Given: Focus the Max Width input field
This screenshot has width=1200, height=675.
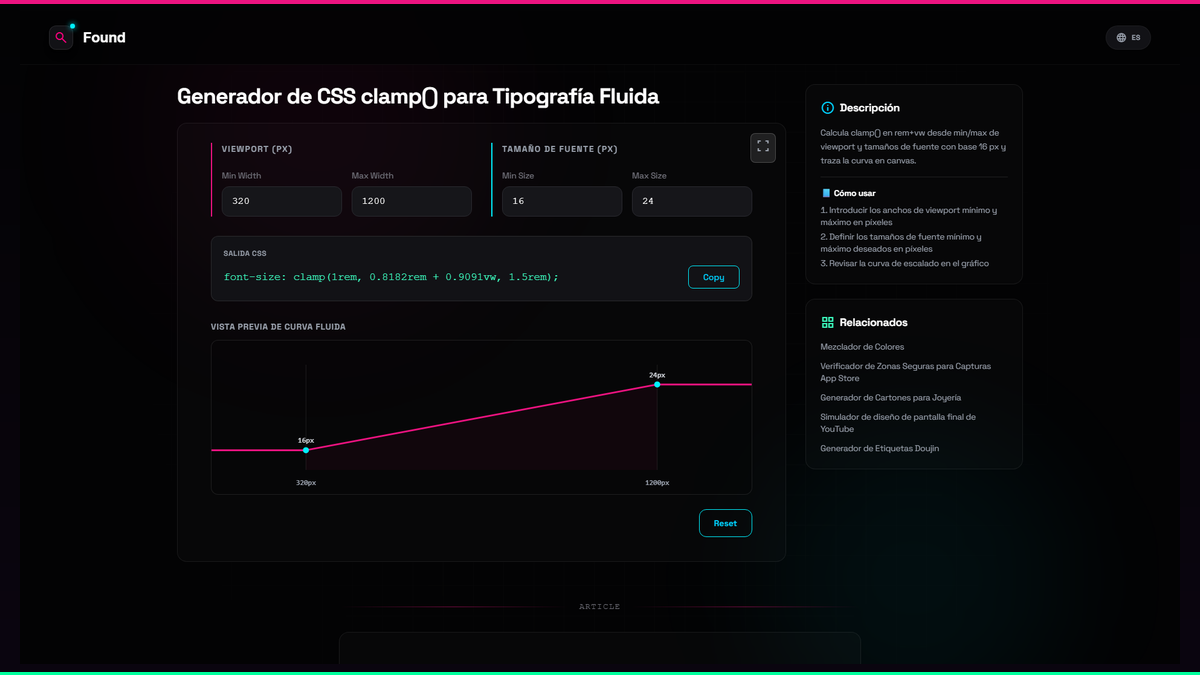Looking at the screenshot, I should click(412, 201).
